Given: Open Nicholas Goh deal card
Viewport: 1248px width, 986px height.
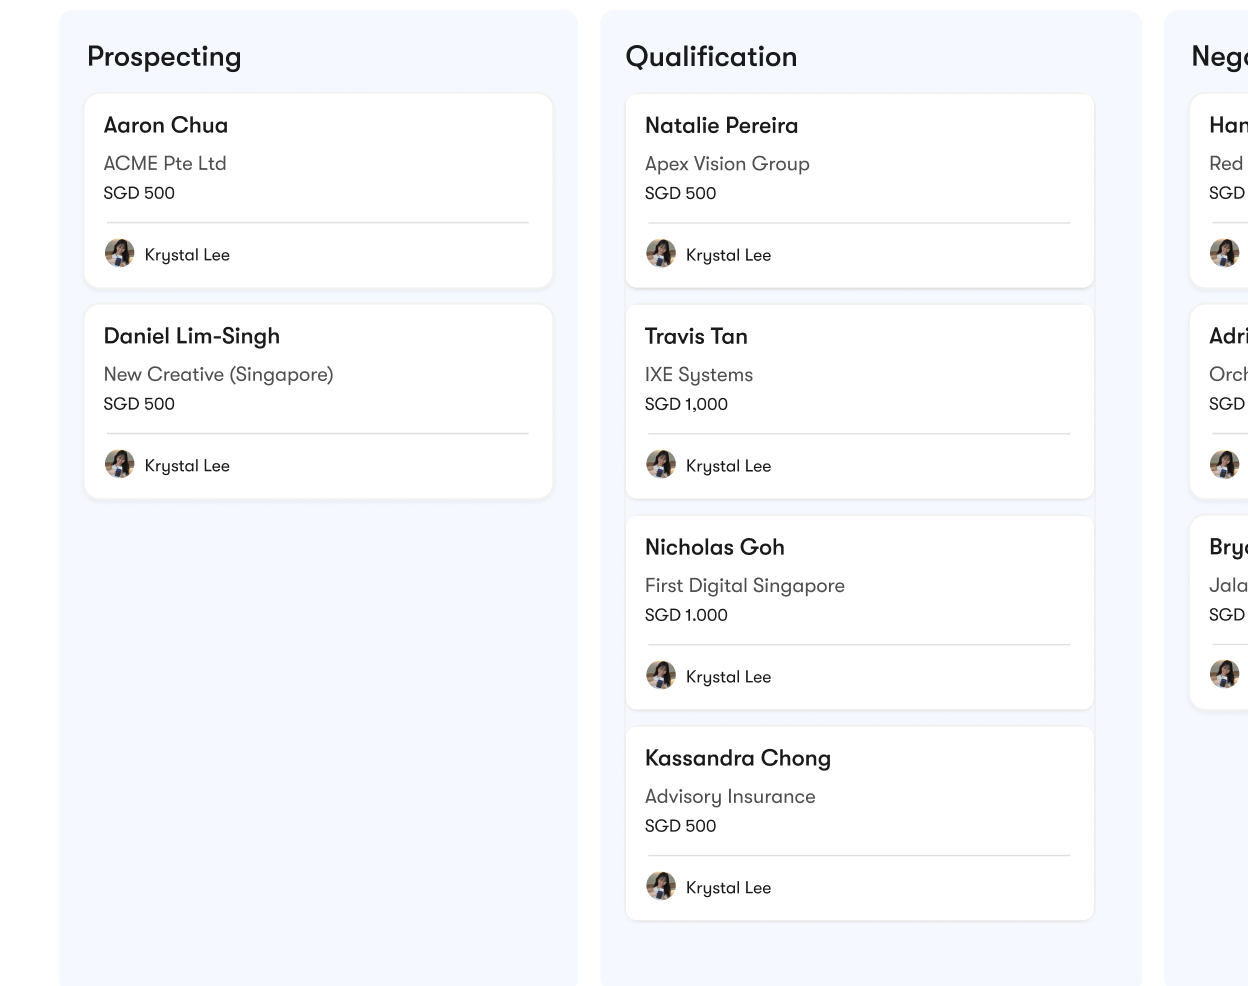Looking at the screenshot, I should 860,613.
